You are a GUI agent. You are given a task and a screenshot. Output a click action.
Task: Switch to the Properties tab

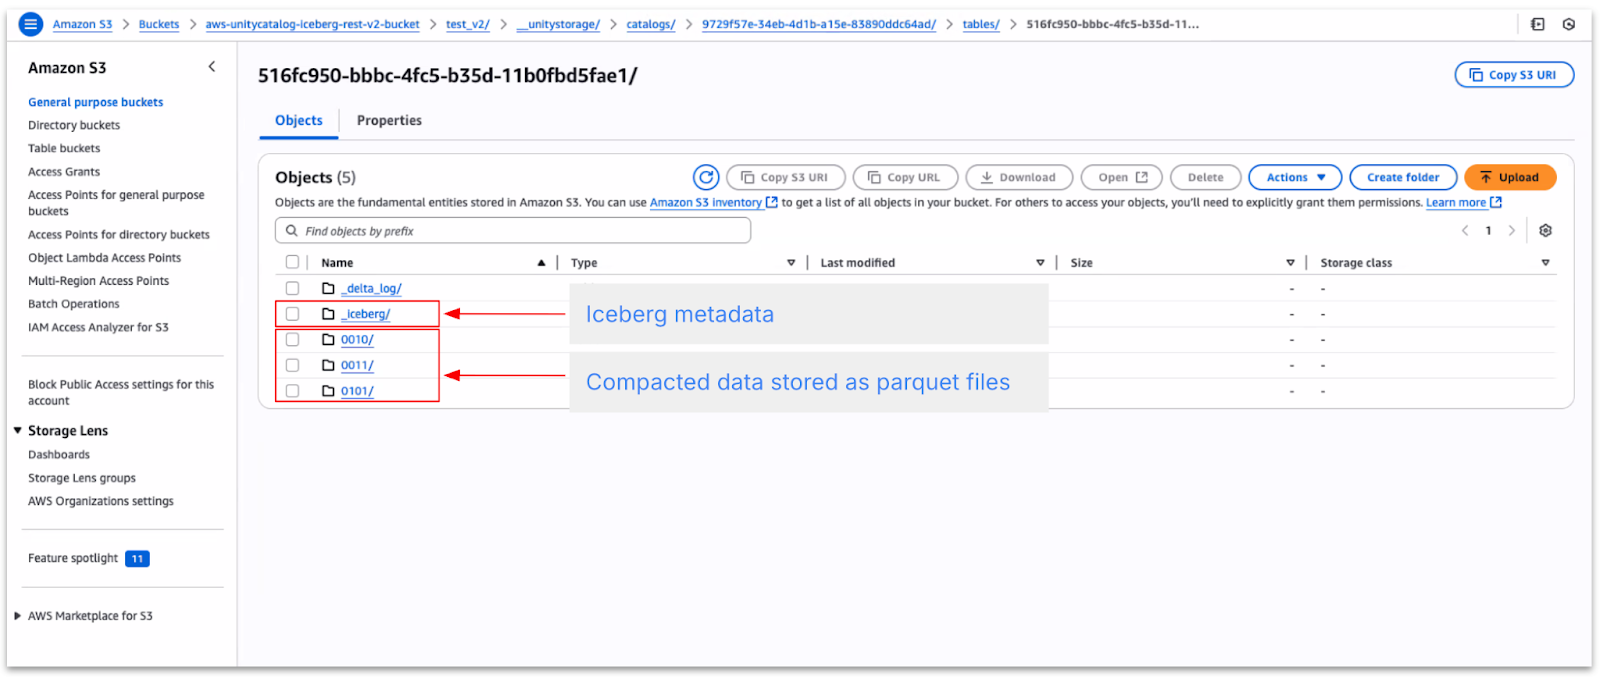[x=389, y=120]
